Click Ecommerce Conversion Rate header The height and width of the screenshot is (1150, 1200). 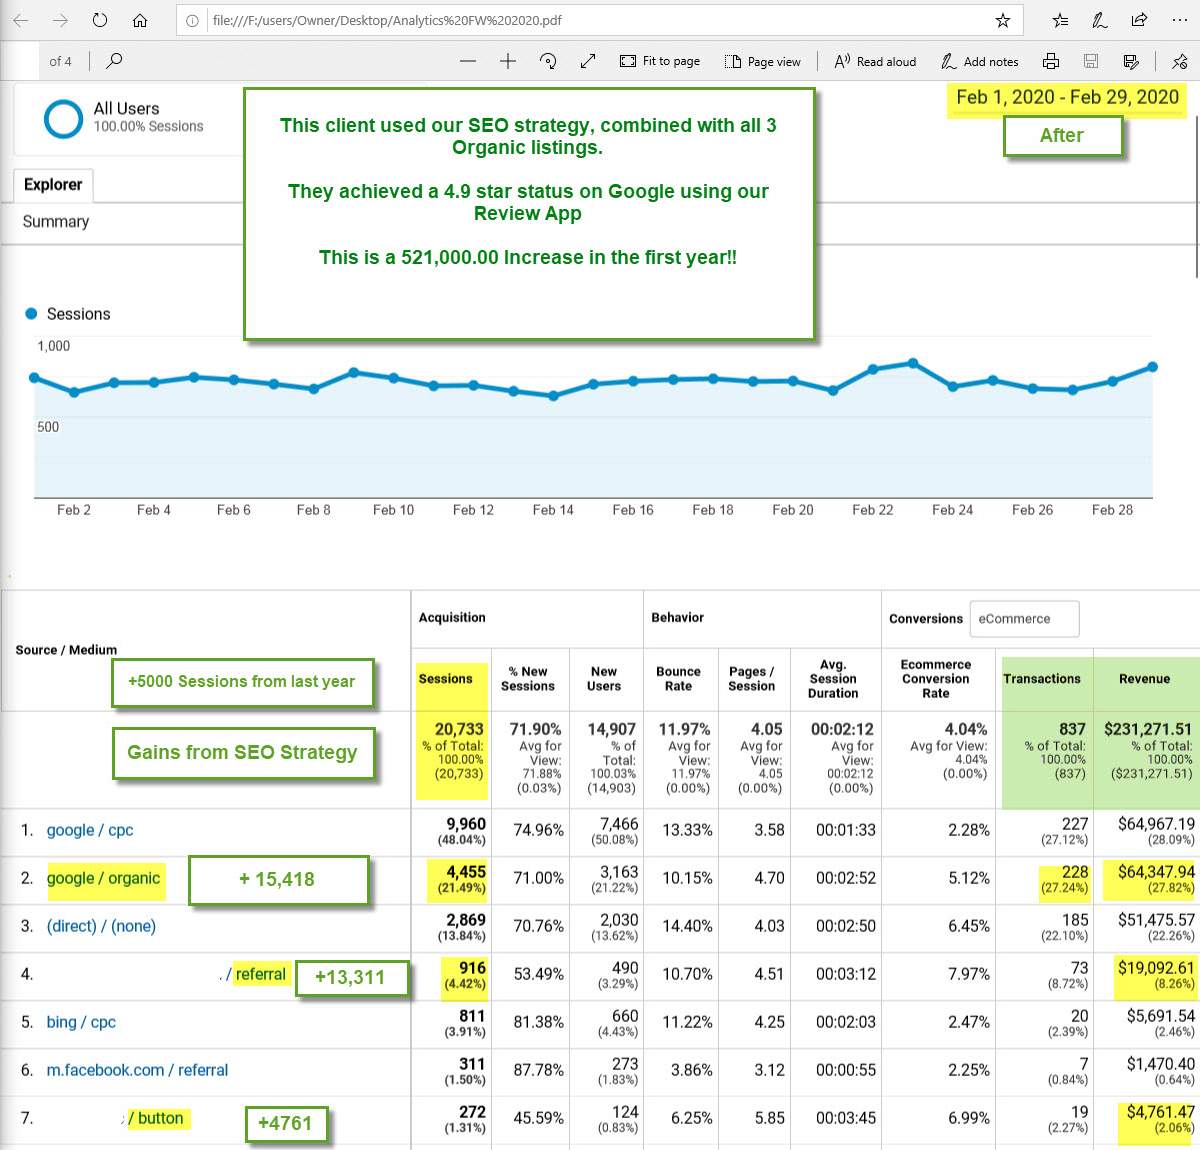936,679
